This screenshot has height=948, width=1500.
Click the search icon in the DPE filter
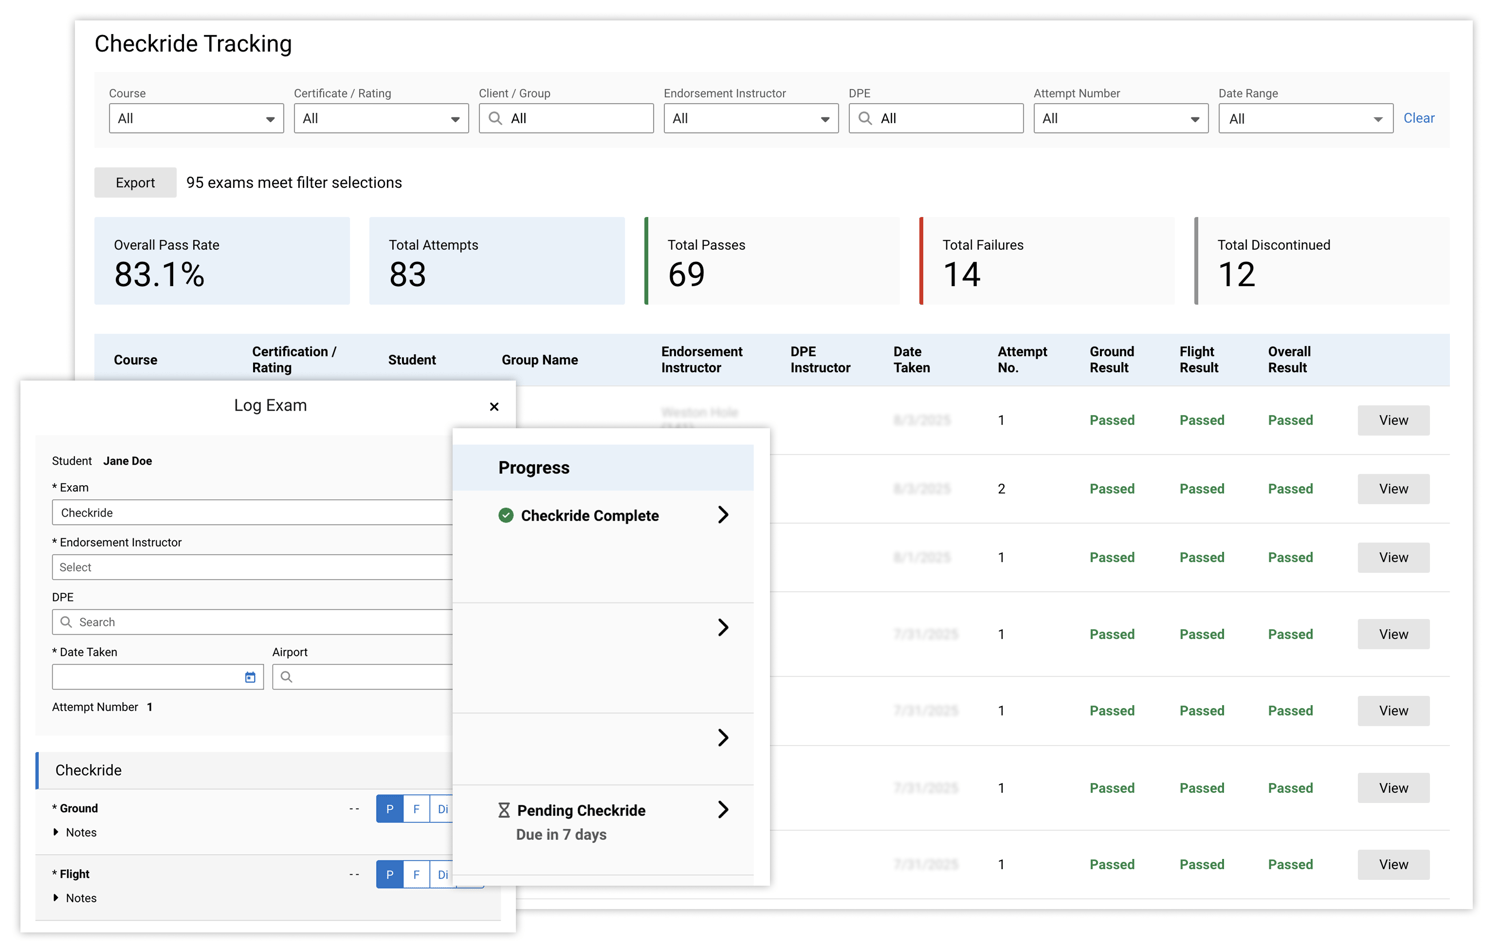865,118
